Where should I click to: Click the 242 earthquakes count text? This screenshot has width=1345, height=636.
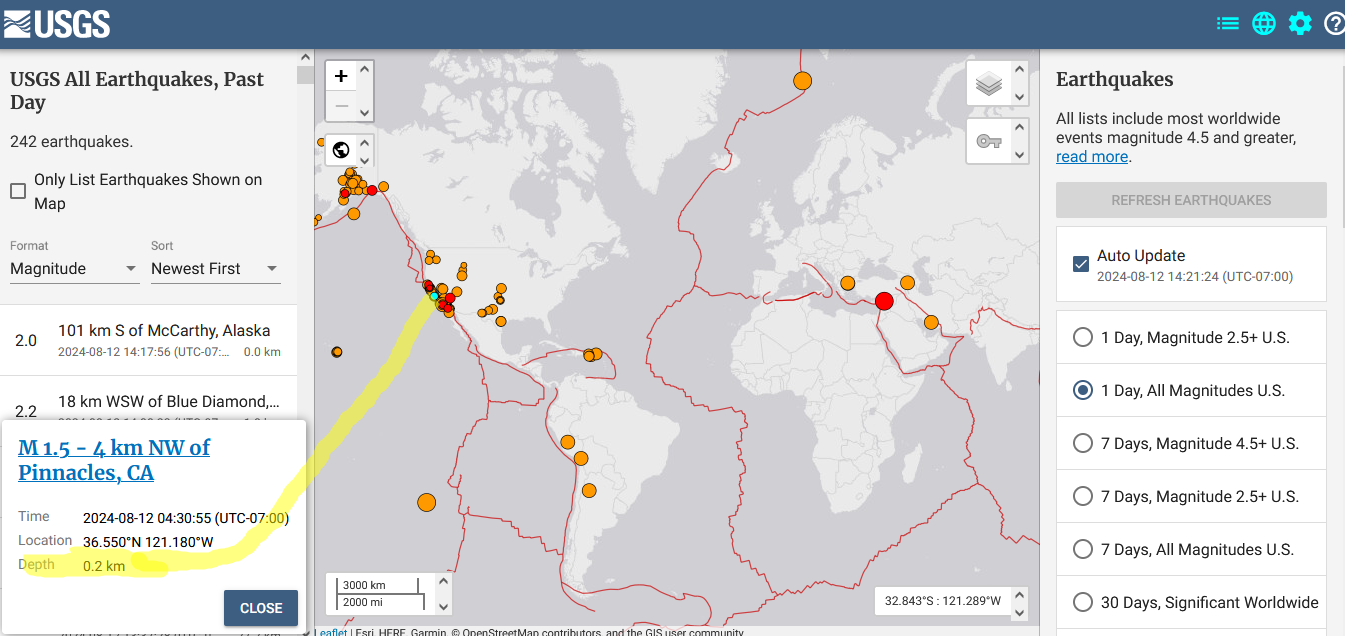click(x=71, y=142)
